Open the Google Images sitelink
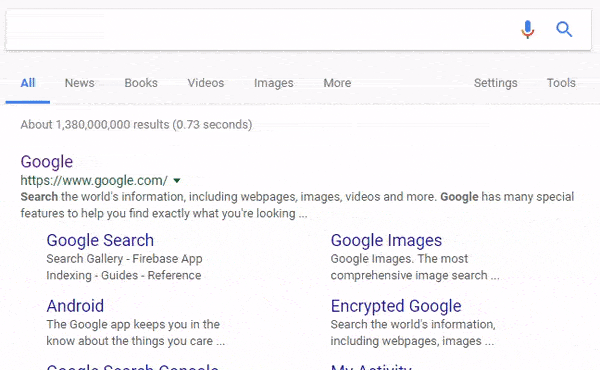600x370 pixels. (x=386, y=241)
